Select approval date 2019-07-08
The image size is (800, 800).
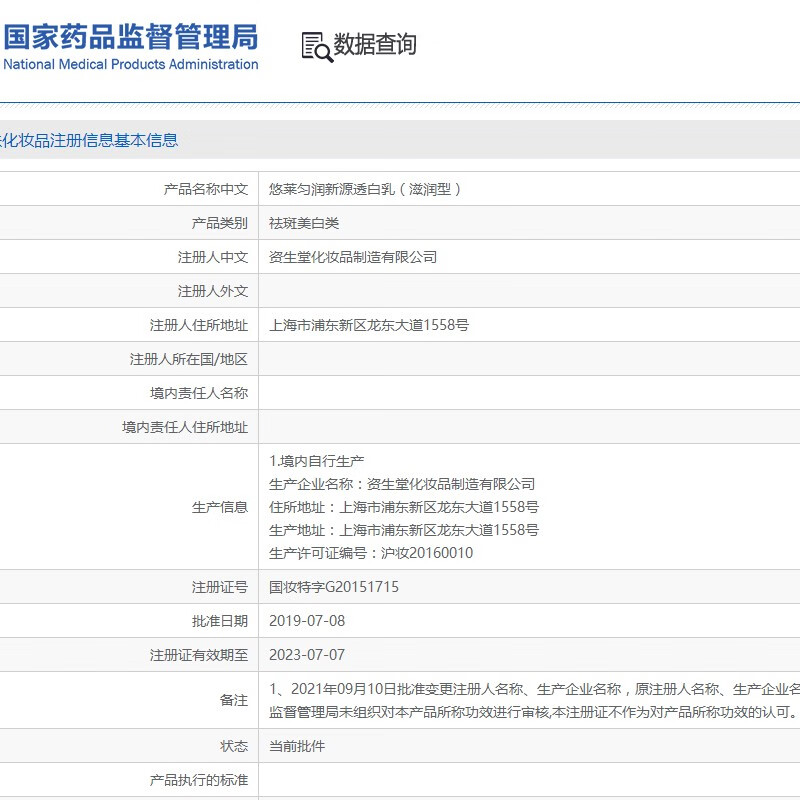click(307, 621)
